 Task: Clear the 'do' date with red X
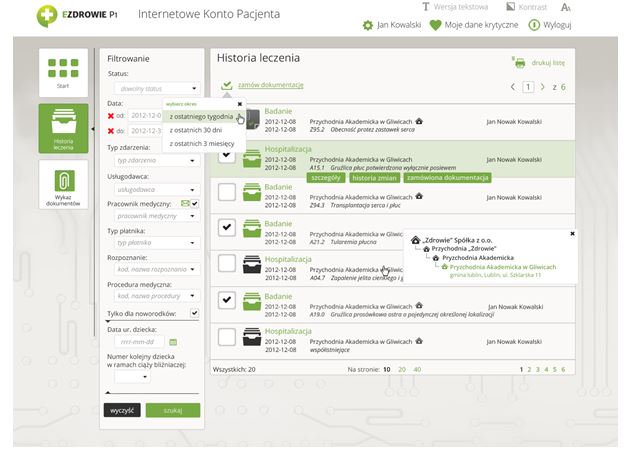[111, 131]
